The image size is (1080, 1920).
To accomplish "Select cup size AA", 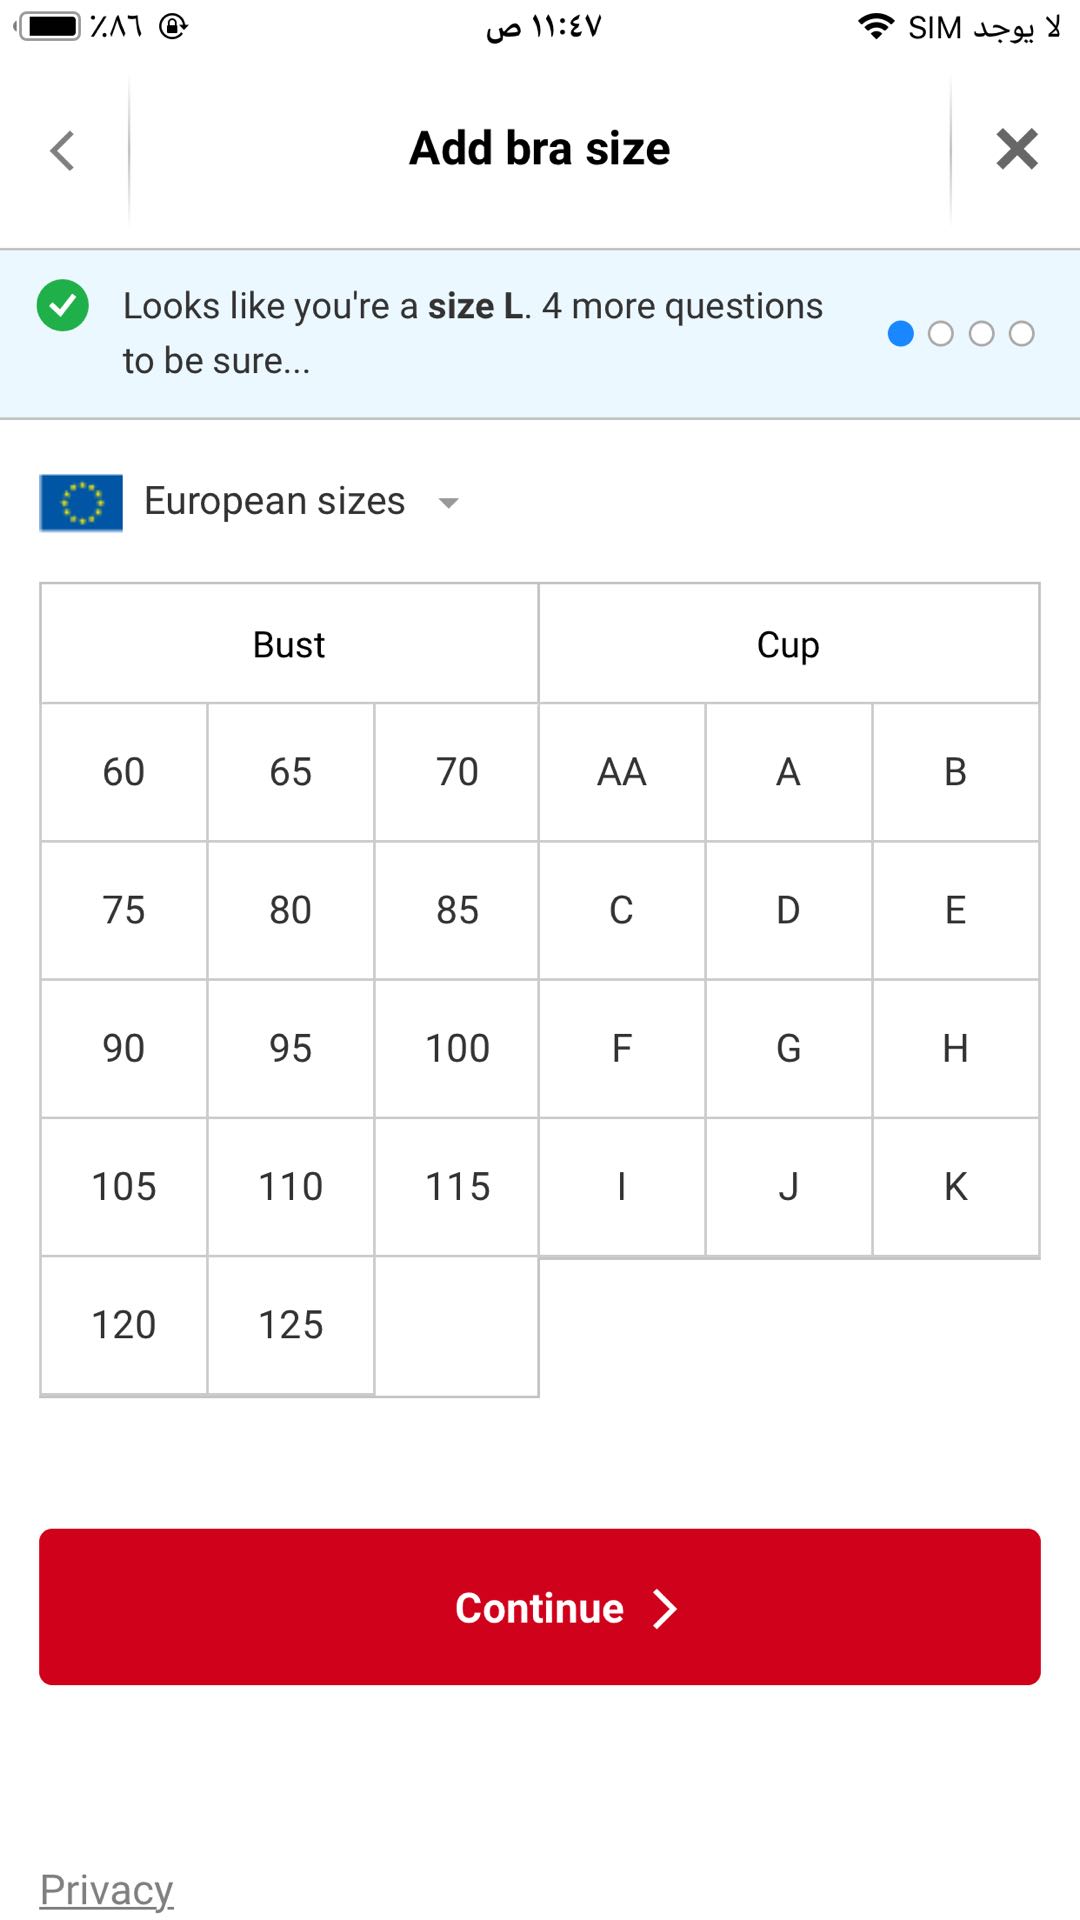I will coord(622,772).
